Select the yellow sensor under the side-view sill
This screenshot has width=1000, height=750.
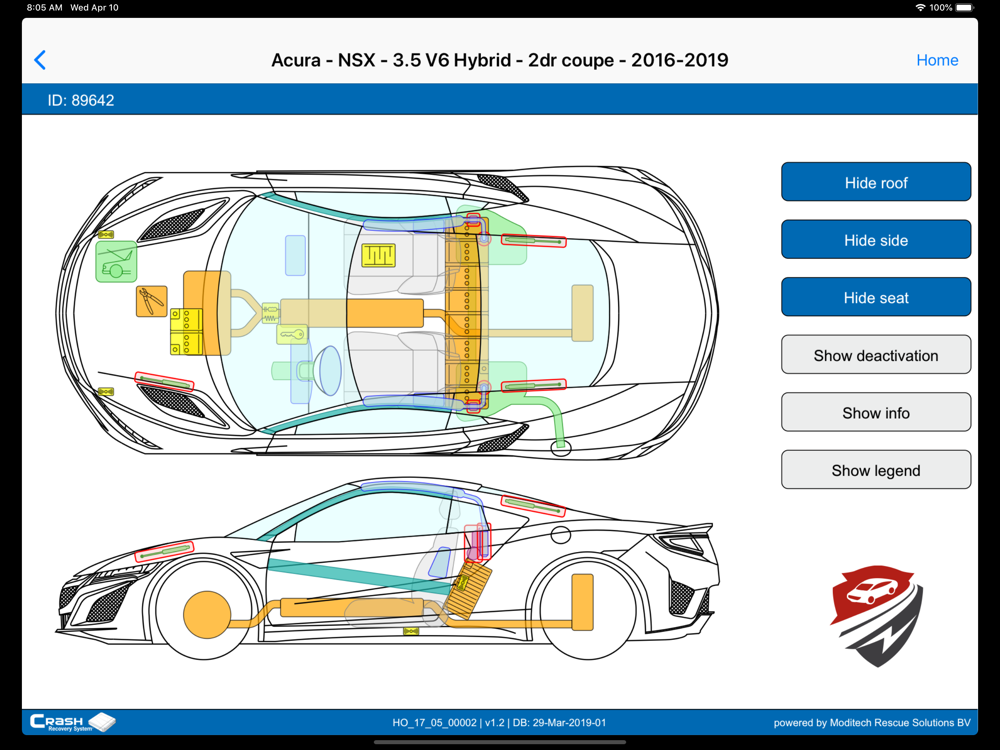(411, 631)
